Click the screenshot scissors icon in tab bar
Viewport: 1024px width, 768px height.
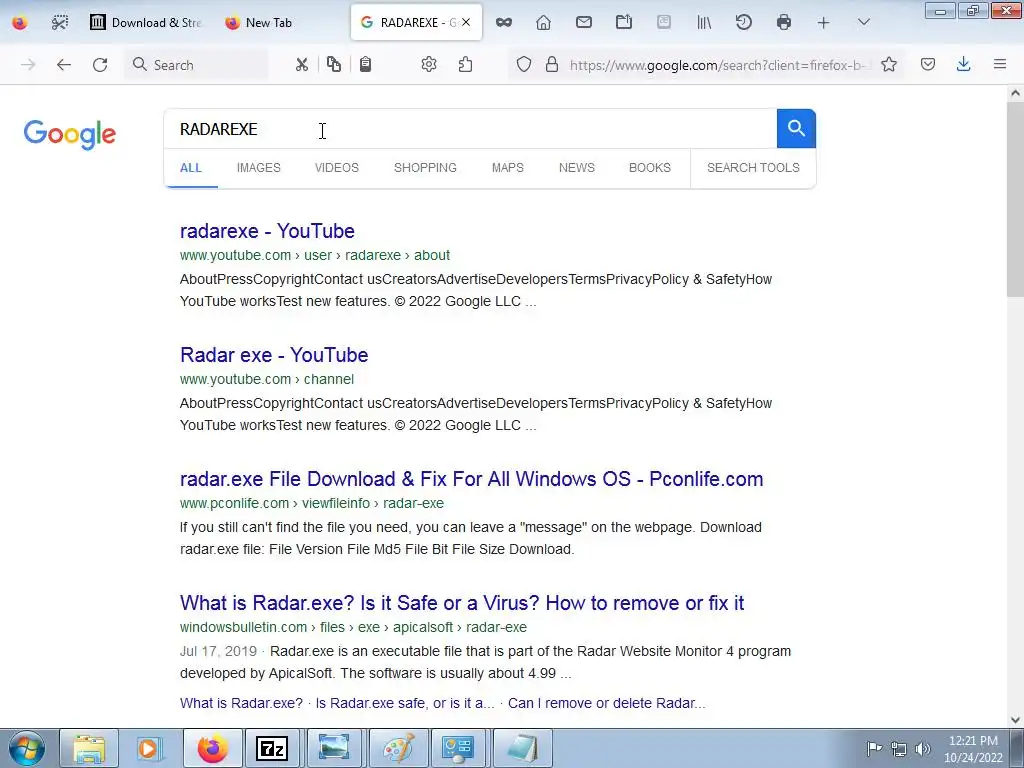[59, 23]
